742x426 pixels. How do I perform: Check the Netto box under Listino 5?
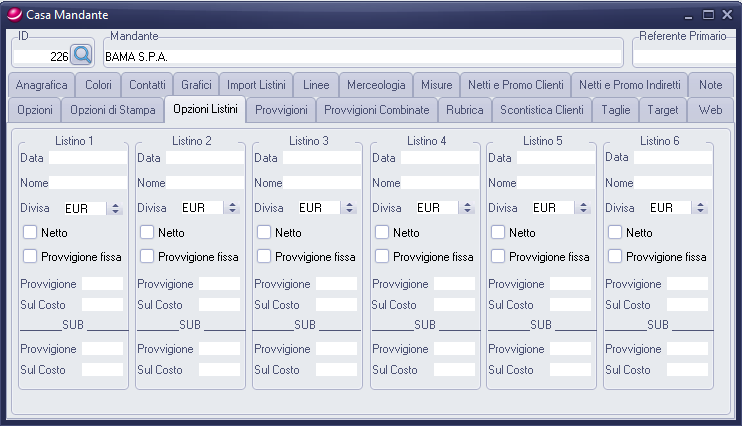498,232
